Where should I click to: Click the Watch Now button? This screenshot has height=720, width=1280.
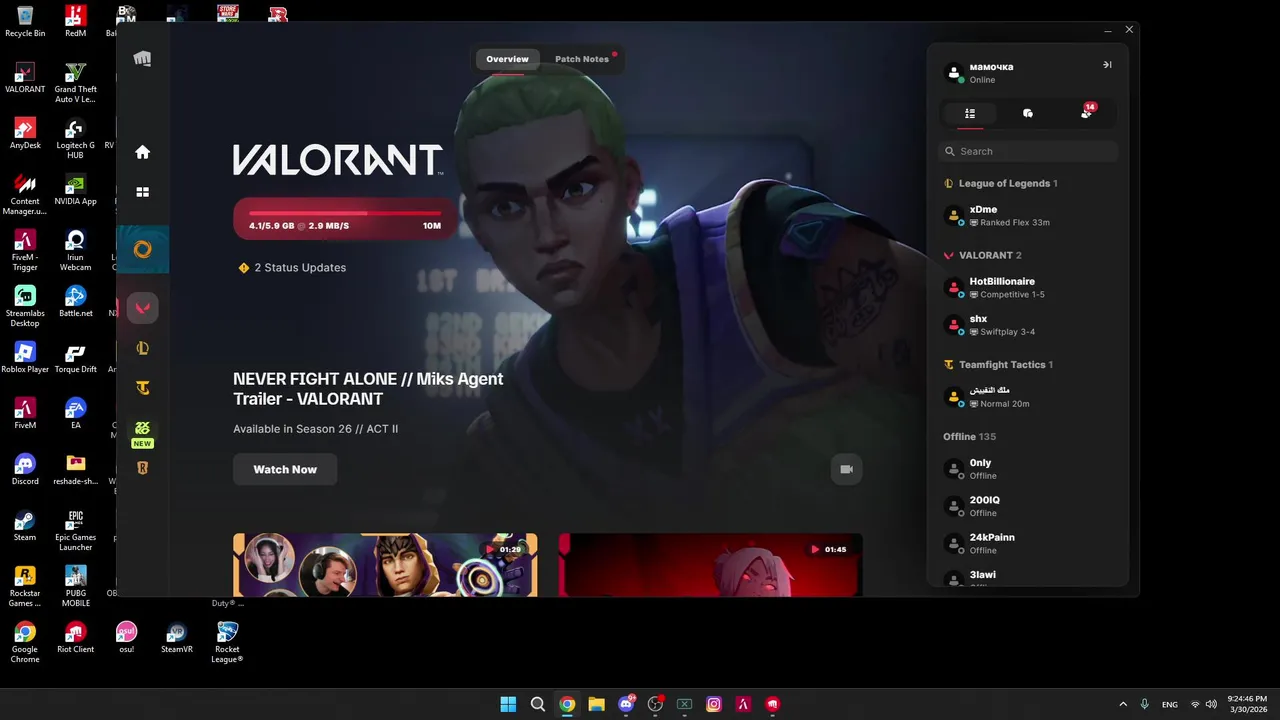[285, 469]
